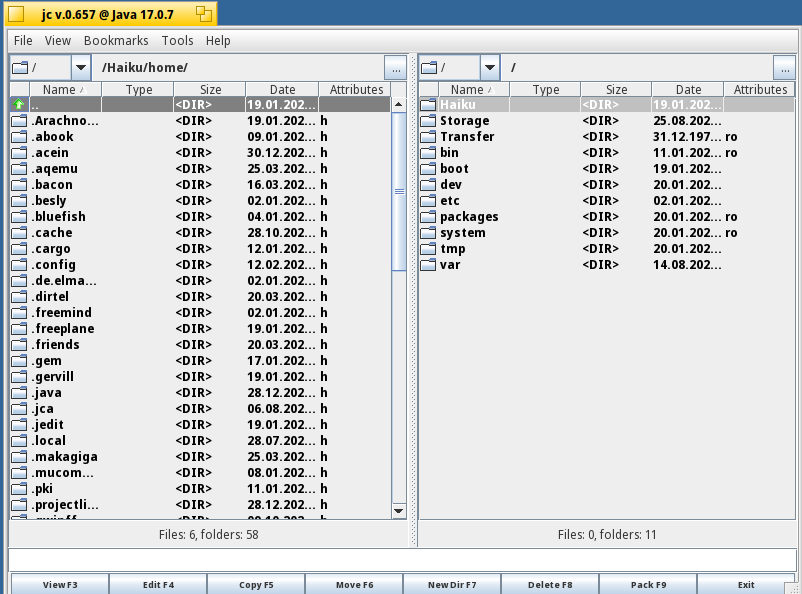Click the left panel scrollbar thumb
Screen dimensions: 802x594
pyautogui.click(x=399, y=192)
